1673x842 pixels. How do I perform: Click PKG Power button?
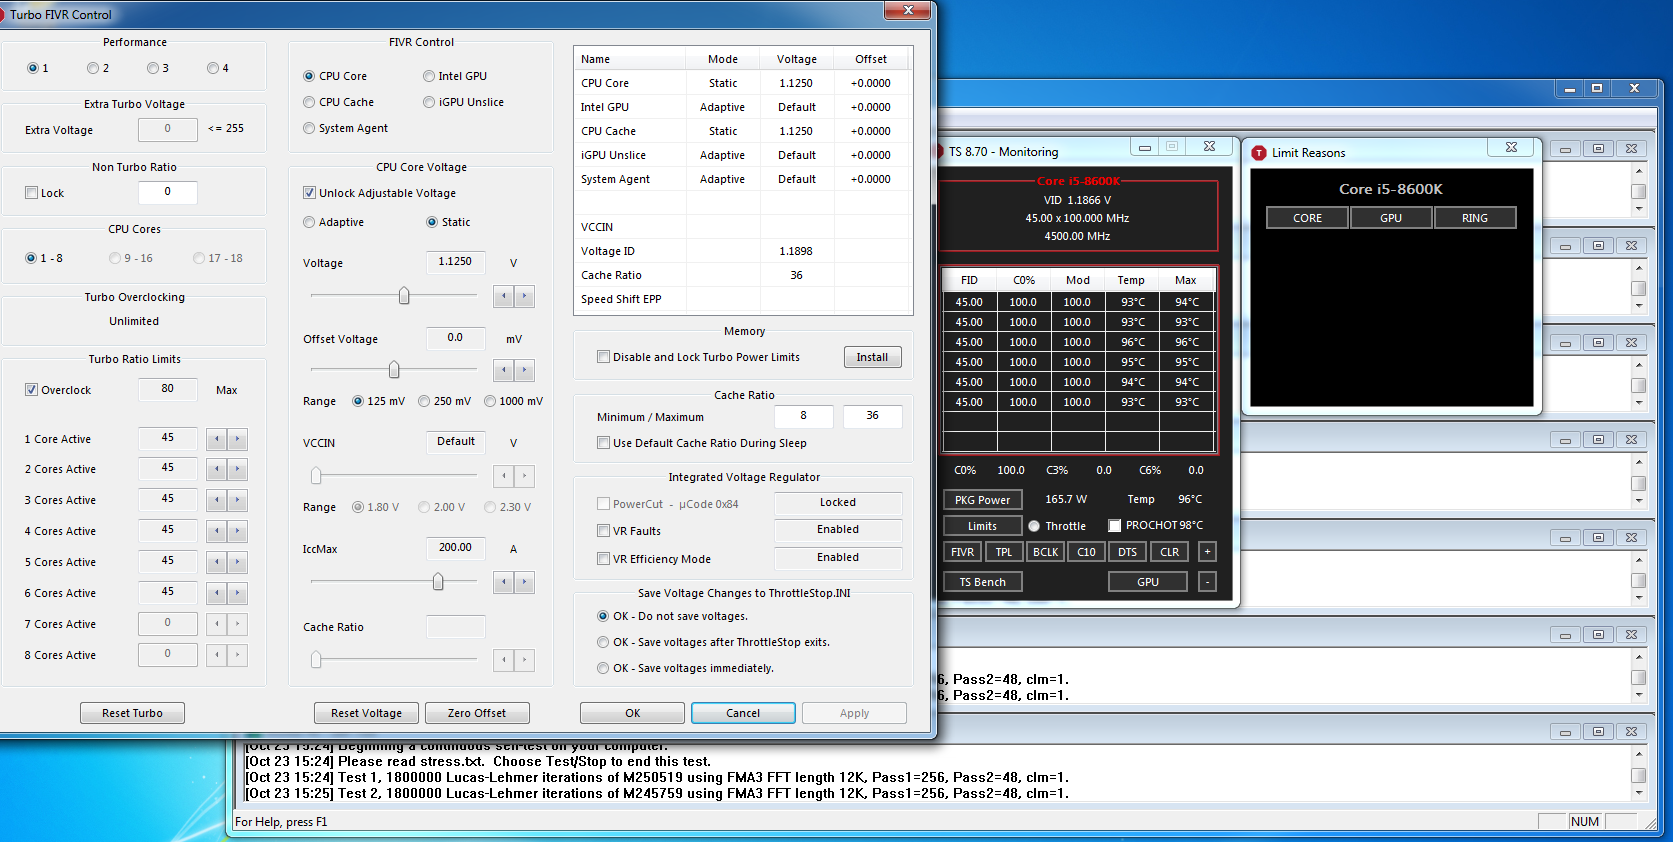[982, 500]
